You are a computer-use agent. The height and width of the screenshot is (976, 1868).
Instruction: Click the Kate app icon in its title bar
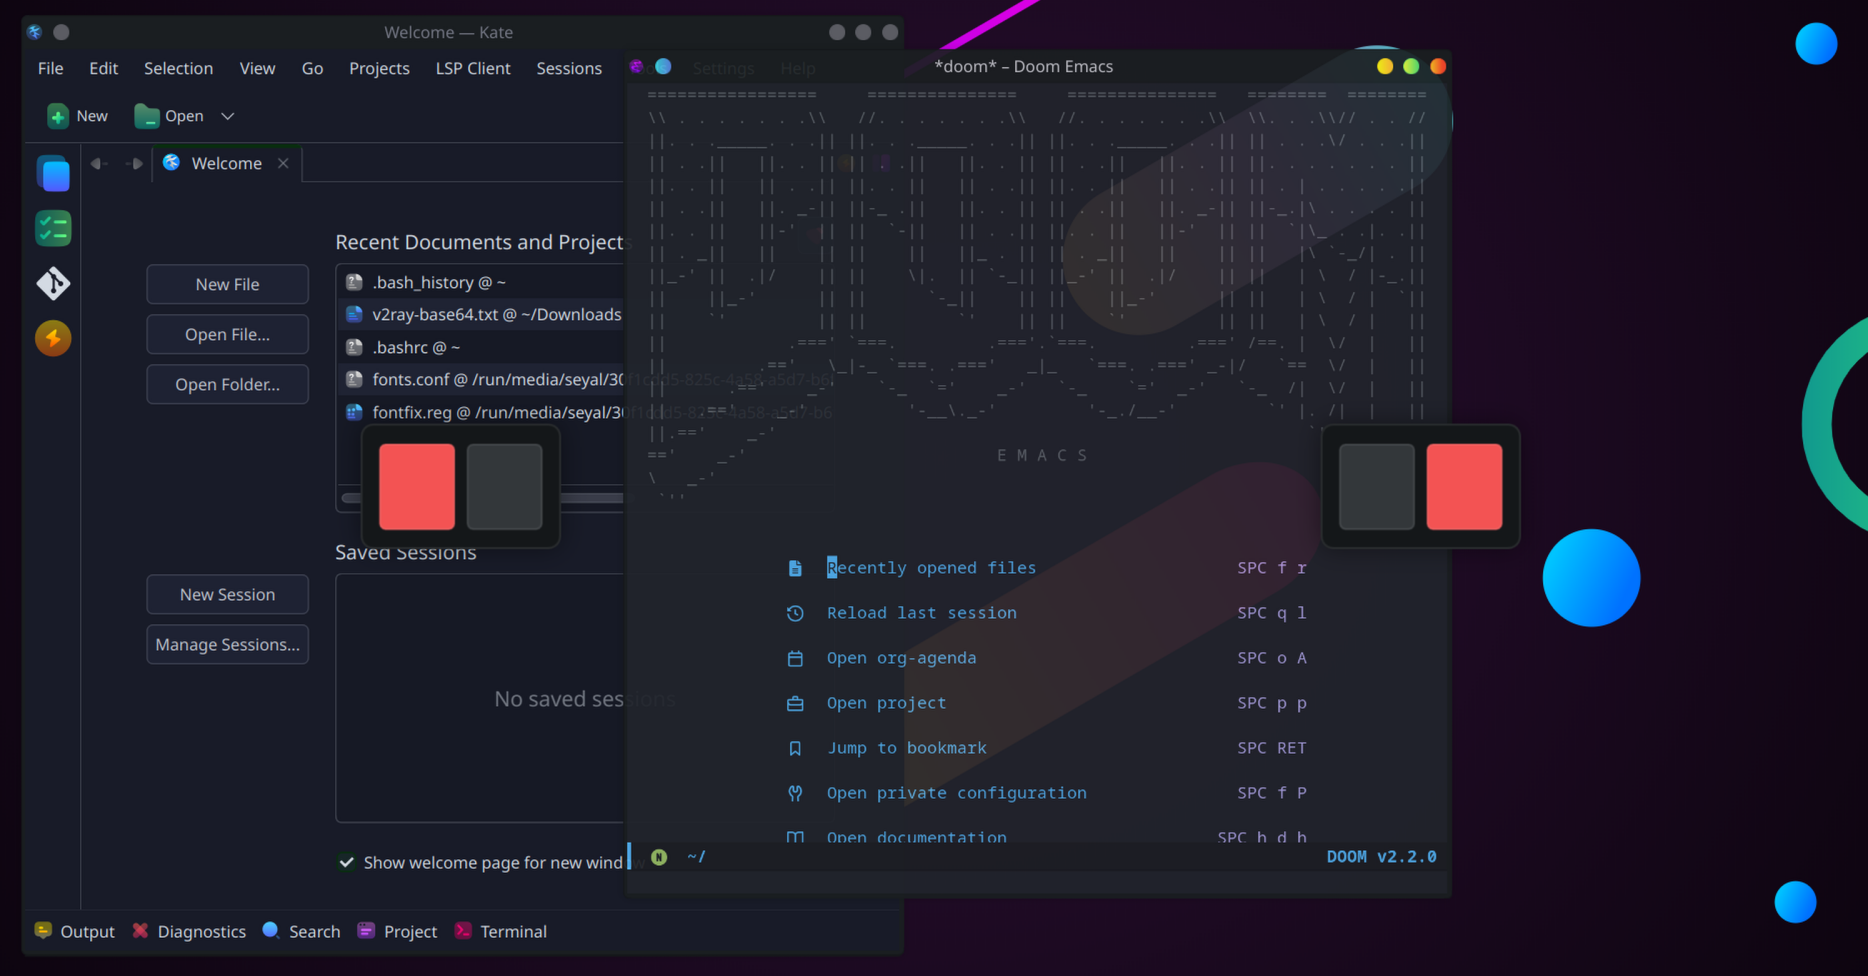point(35,32)
